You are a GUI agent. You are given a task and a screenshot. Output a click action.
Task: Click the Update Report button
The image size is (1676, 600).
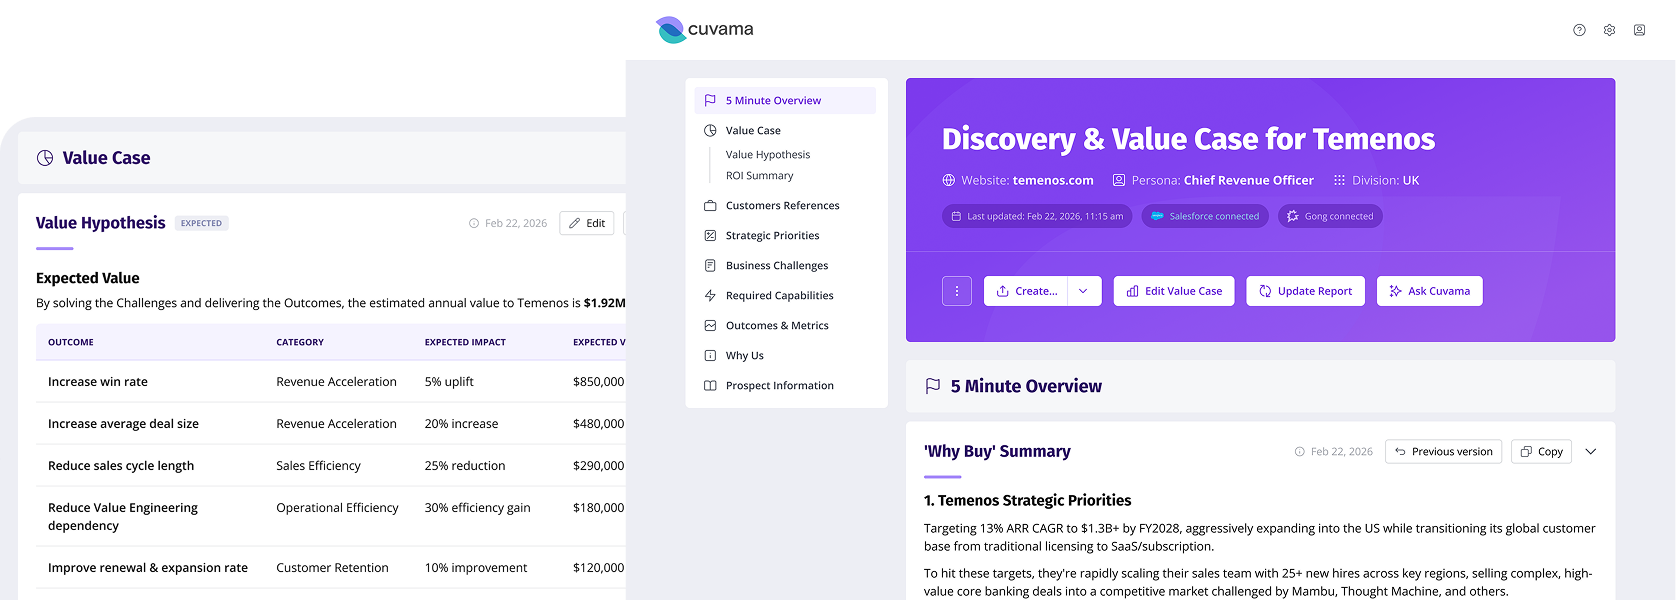tap(1305, 291)
